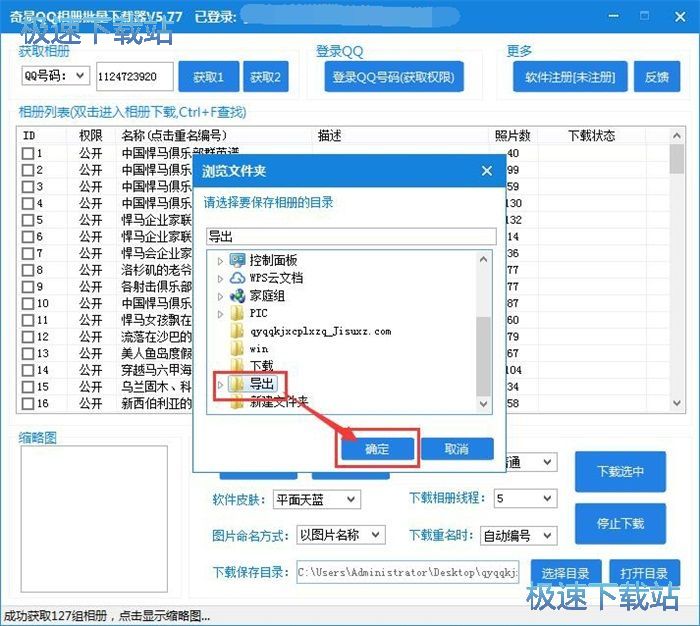Select album 8 checkbox
Screen dimensions: 700x626
(x=28, y=270)
